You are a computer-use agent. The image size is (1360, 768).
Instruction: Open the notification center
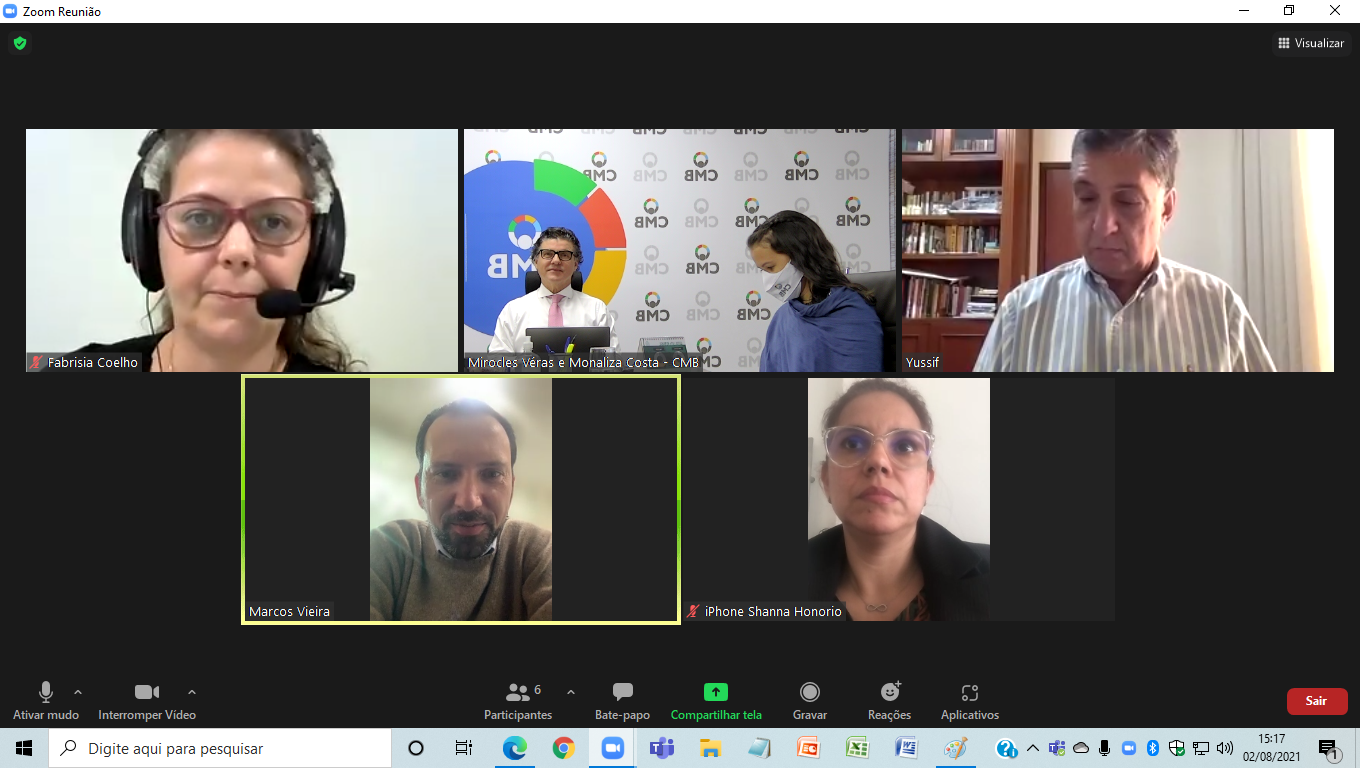[1330, 748]
